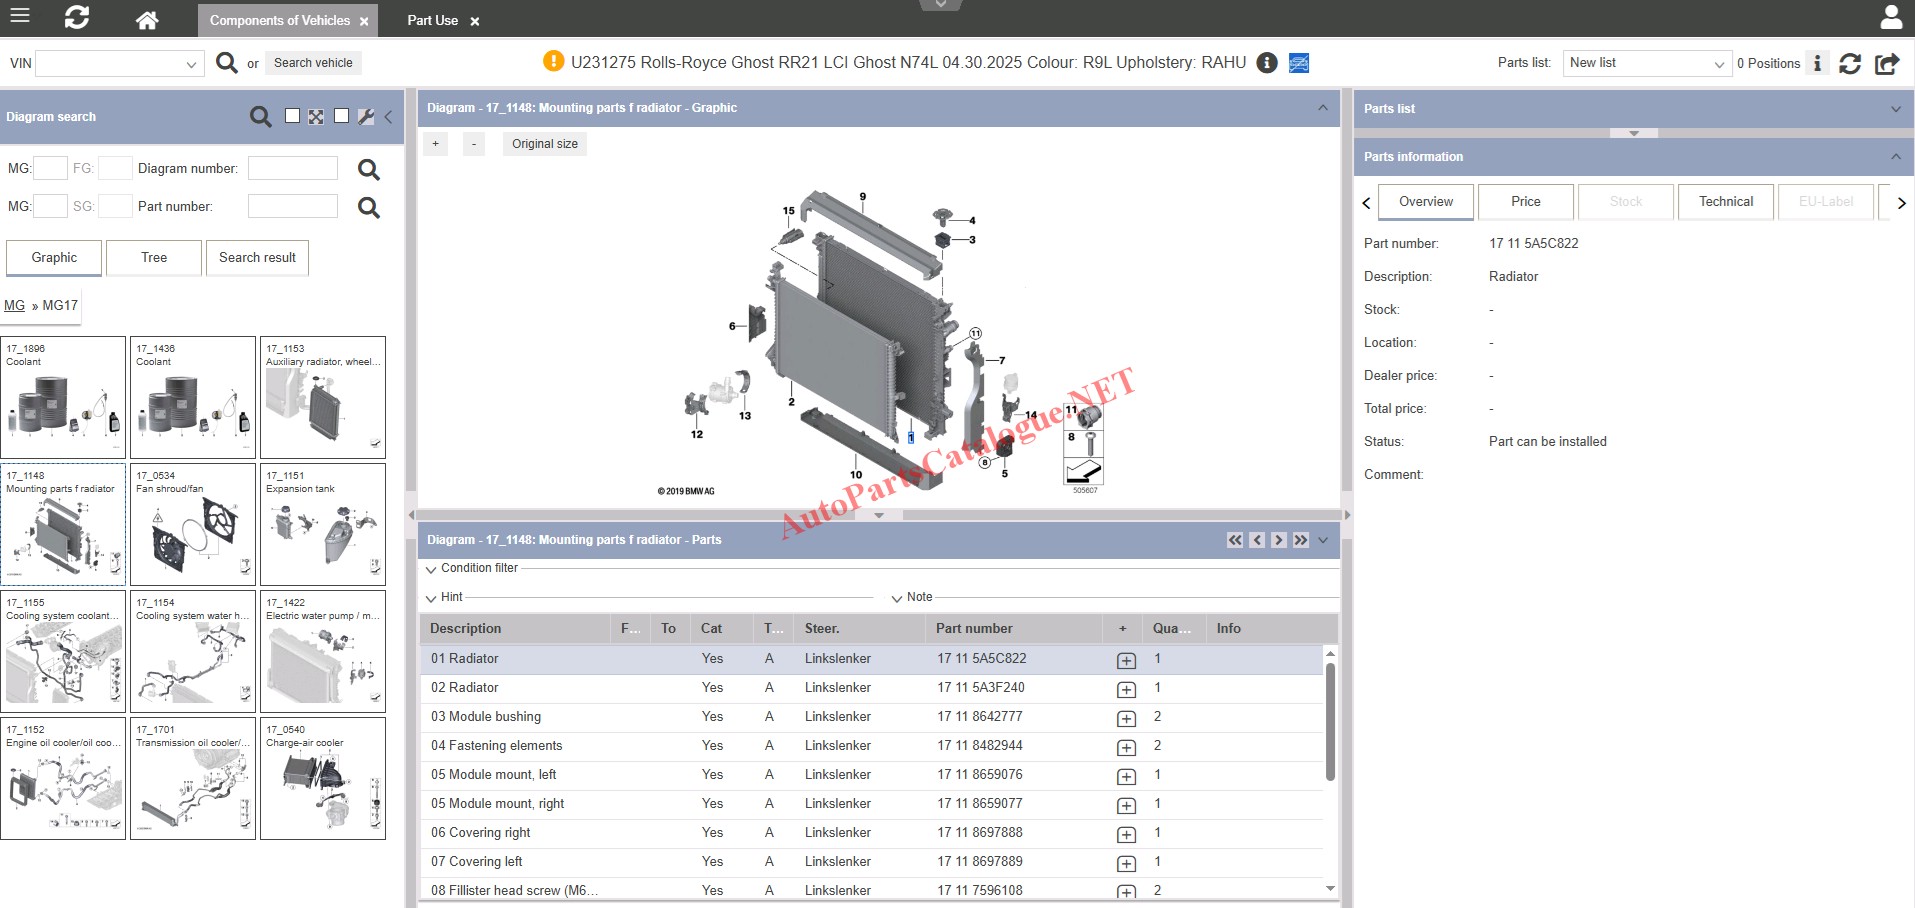Toggle the expand-arrows icon in Diagram search
The height and width of the screenshot is (908, 1915).
(x=316, y=117)
